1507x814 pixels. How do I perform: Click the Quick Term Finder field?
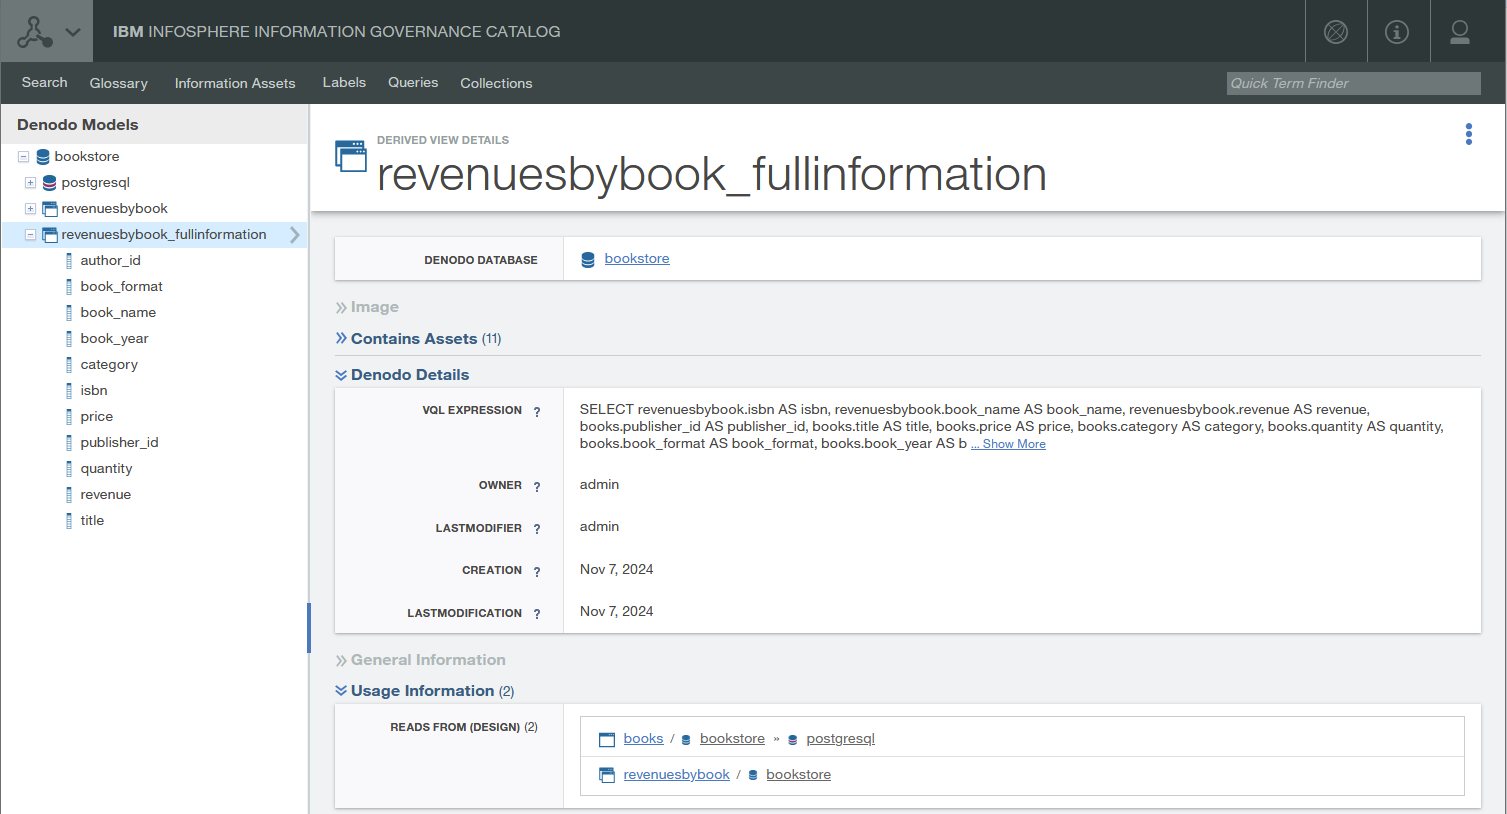1354,84
